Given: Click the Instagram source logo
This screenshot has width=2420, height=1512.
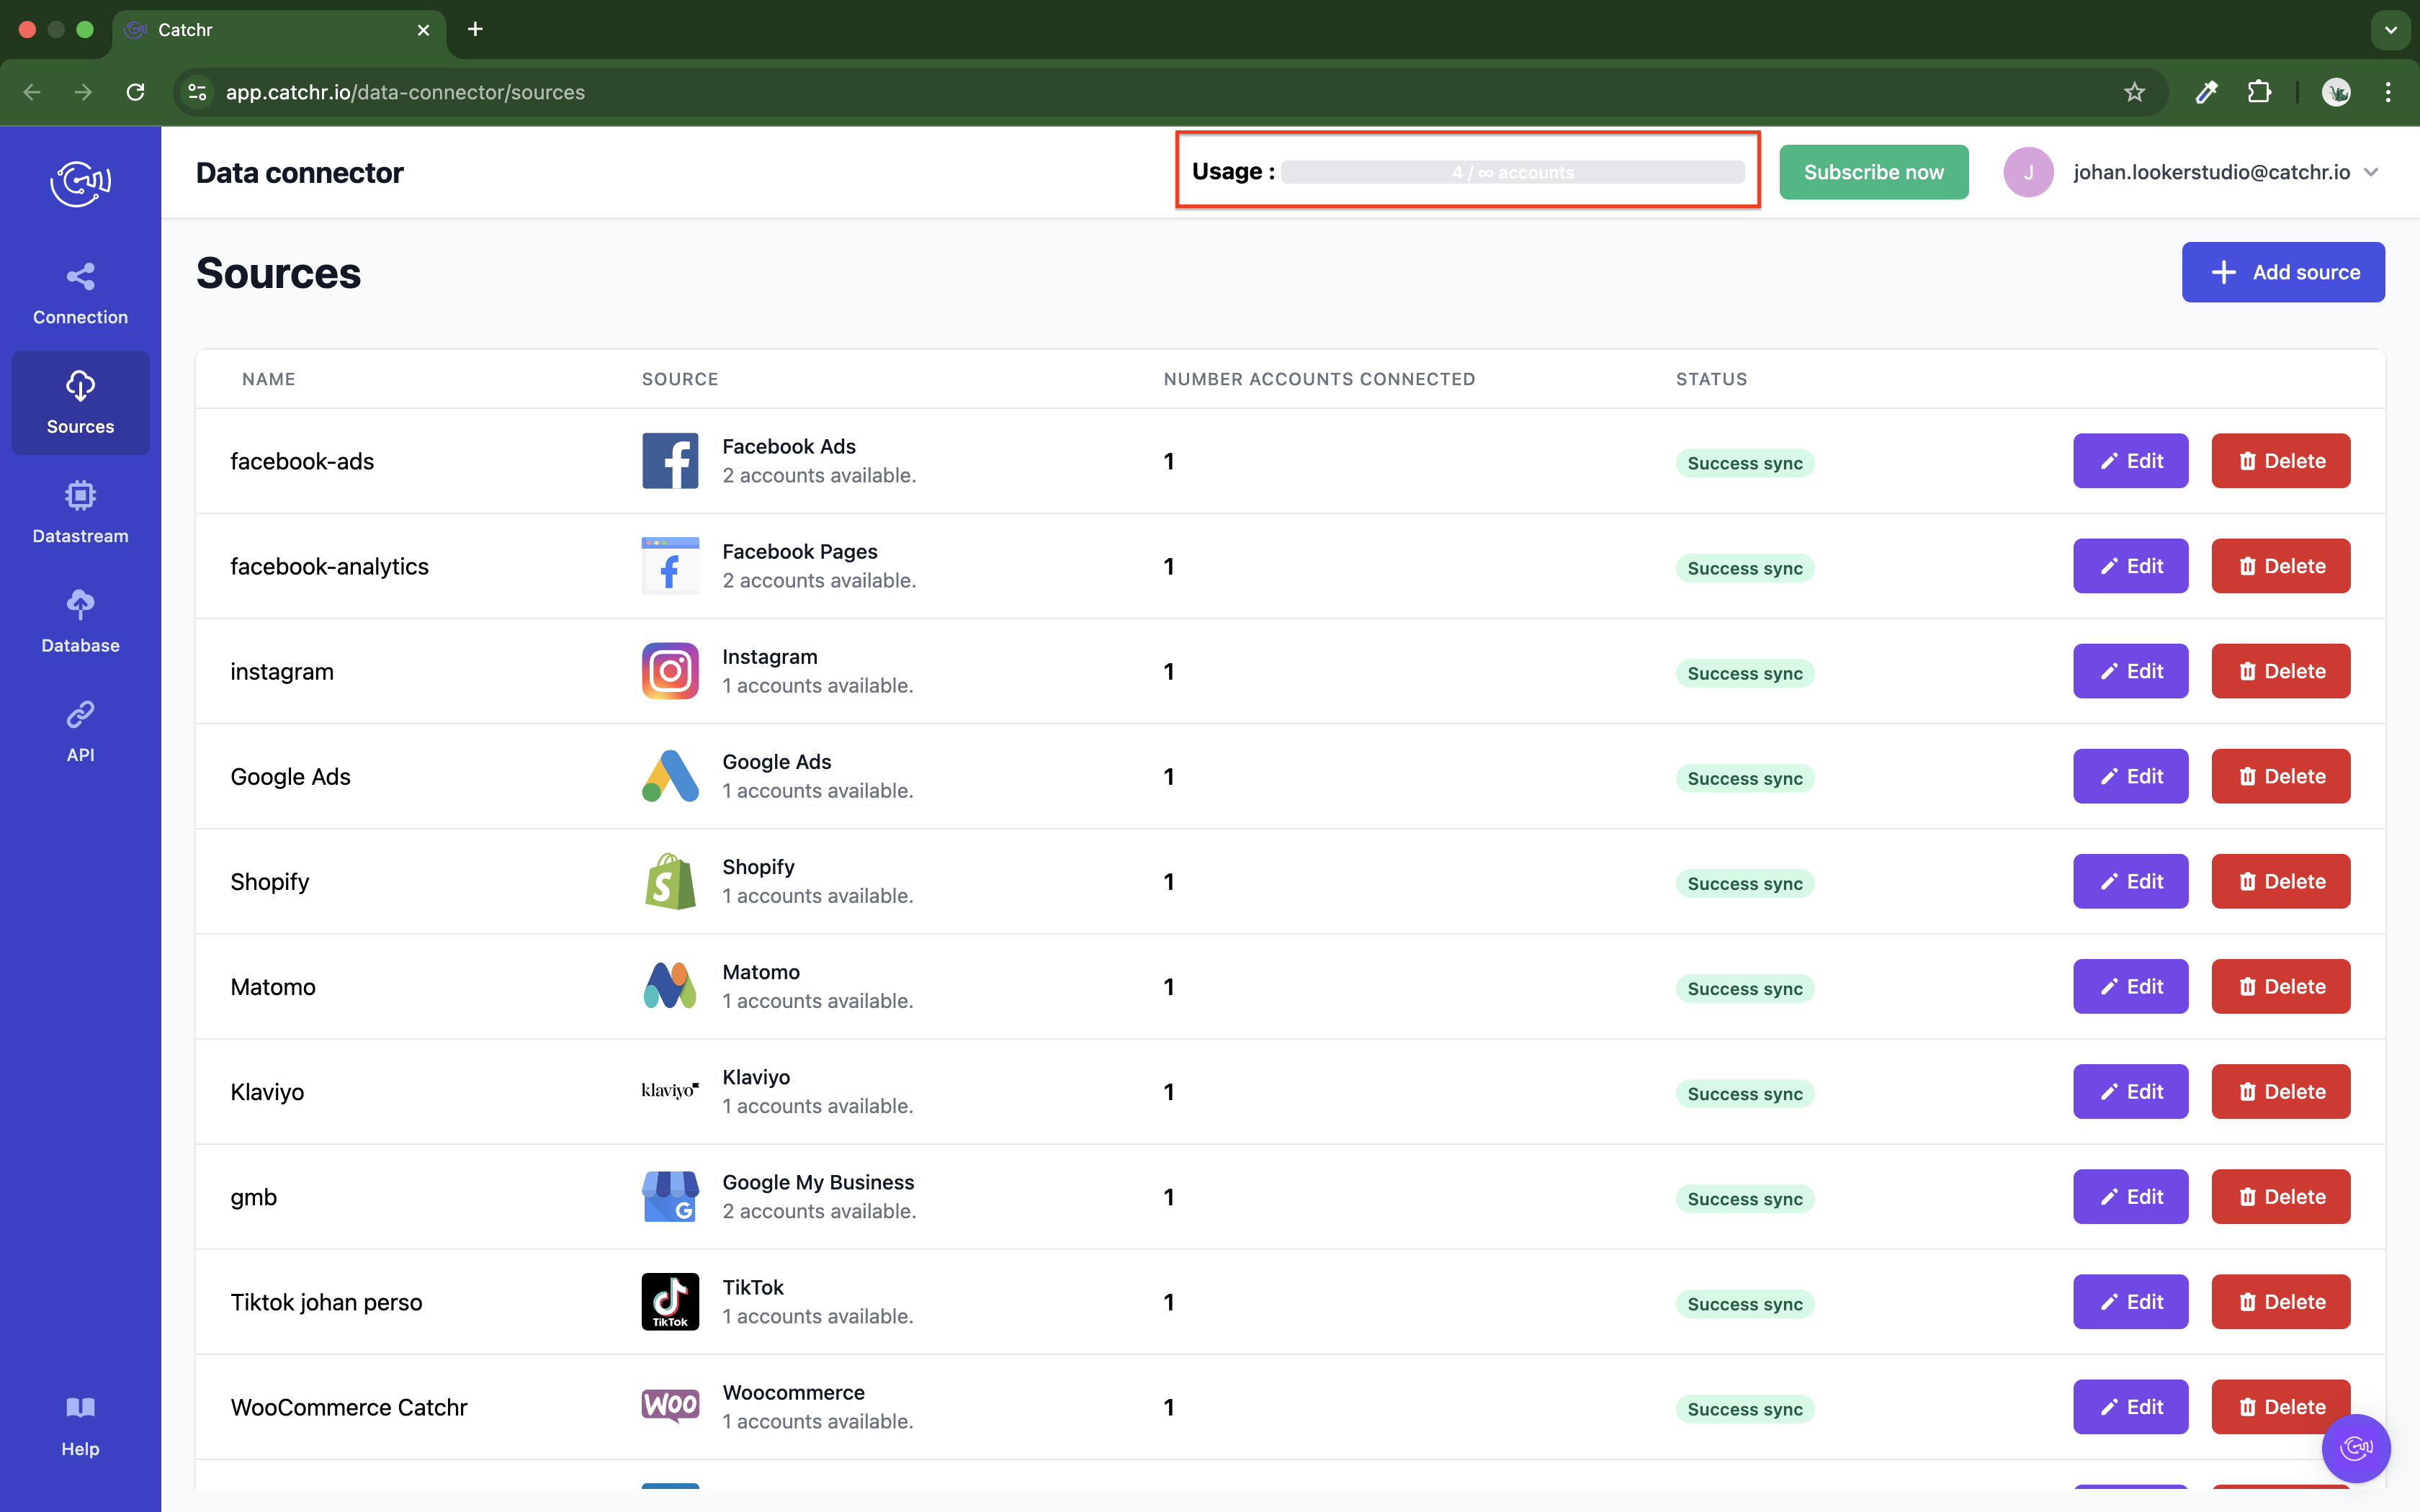Looking at the screenshot, I should click(670, 671).
